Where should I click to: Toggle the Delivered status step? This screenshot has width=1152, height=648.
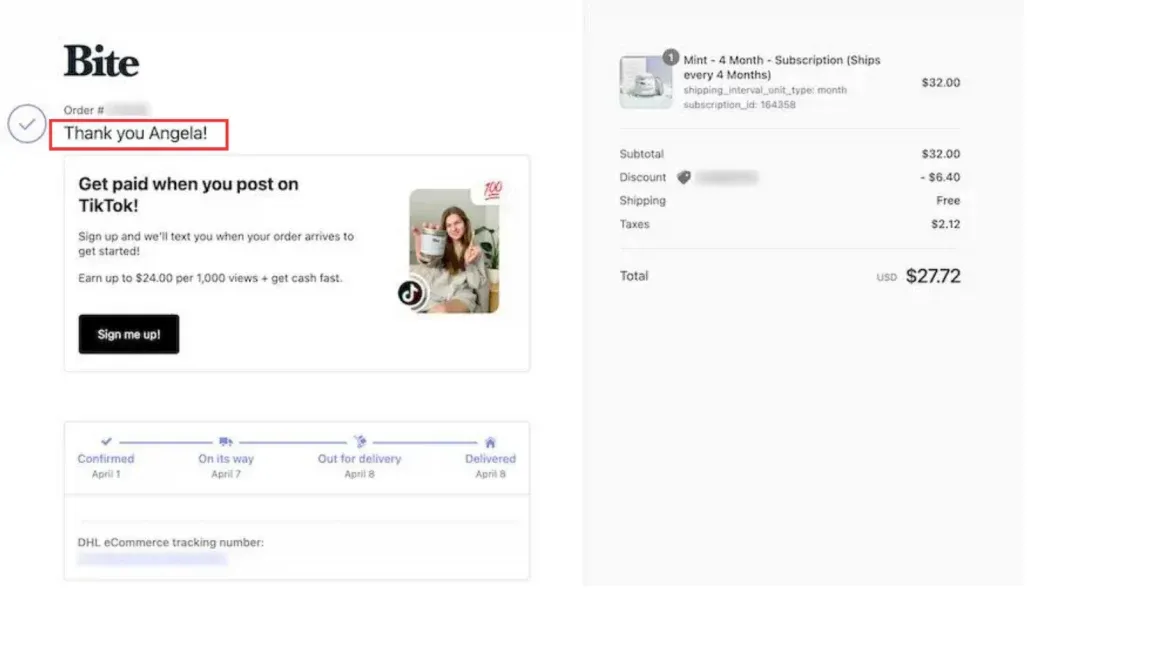(x=490, y=458)
